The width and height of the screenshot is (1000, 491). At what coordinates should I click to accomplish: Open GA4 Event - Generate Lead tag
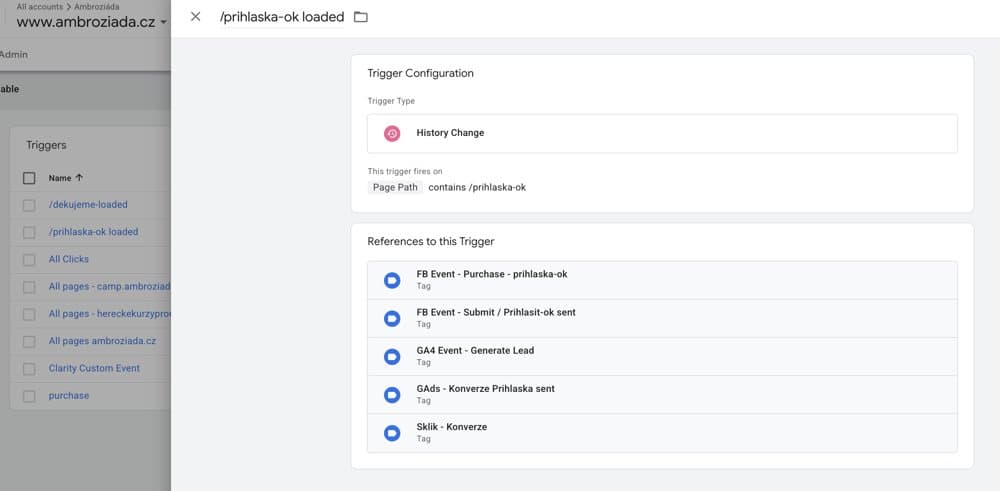point(662,357)
